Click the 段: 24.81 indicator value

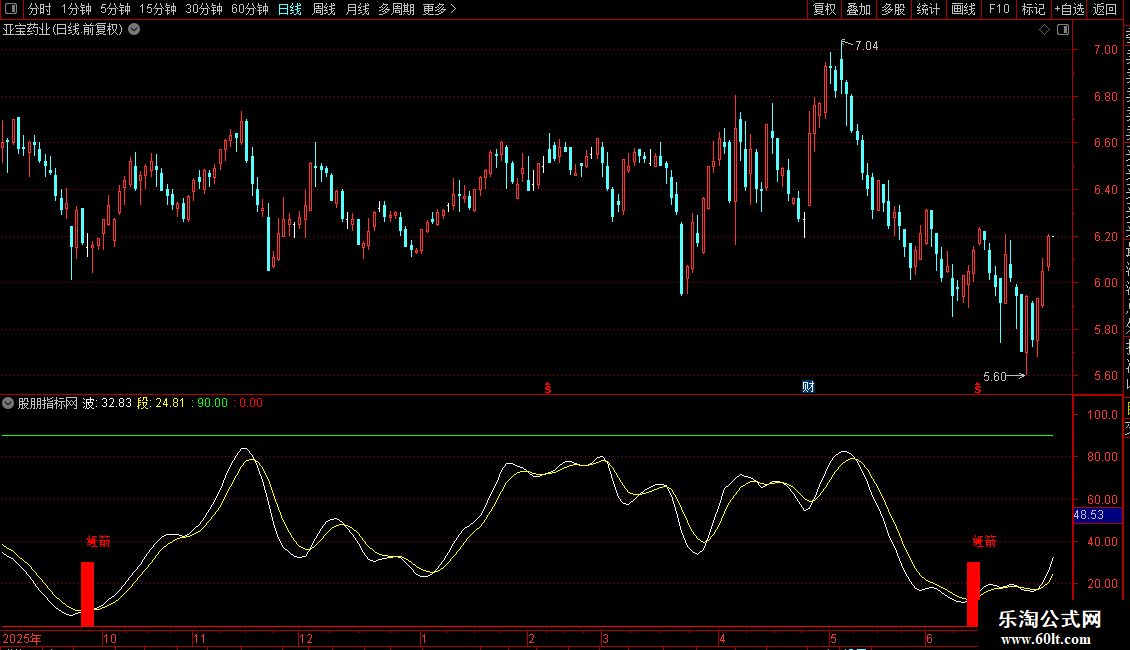click(x=161, y=404)
